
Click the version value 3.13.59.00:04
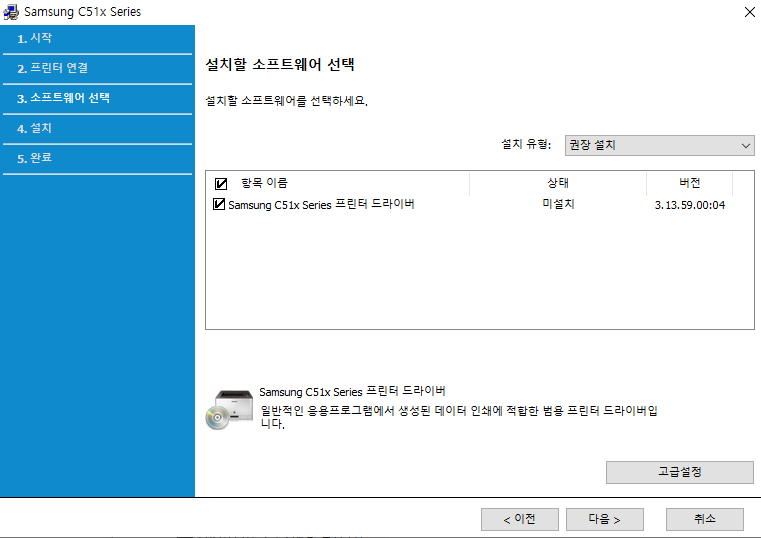click(x=690, y=205)
